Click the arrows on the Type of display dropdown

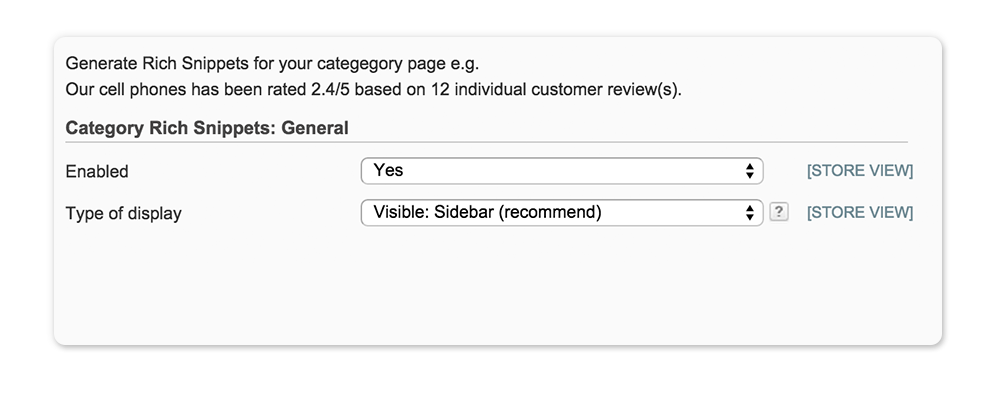point(749,212)
